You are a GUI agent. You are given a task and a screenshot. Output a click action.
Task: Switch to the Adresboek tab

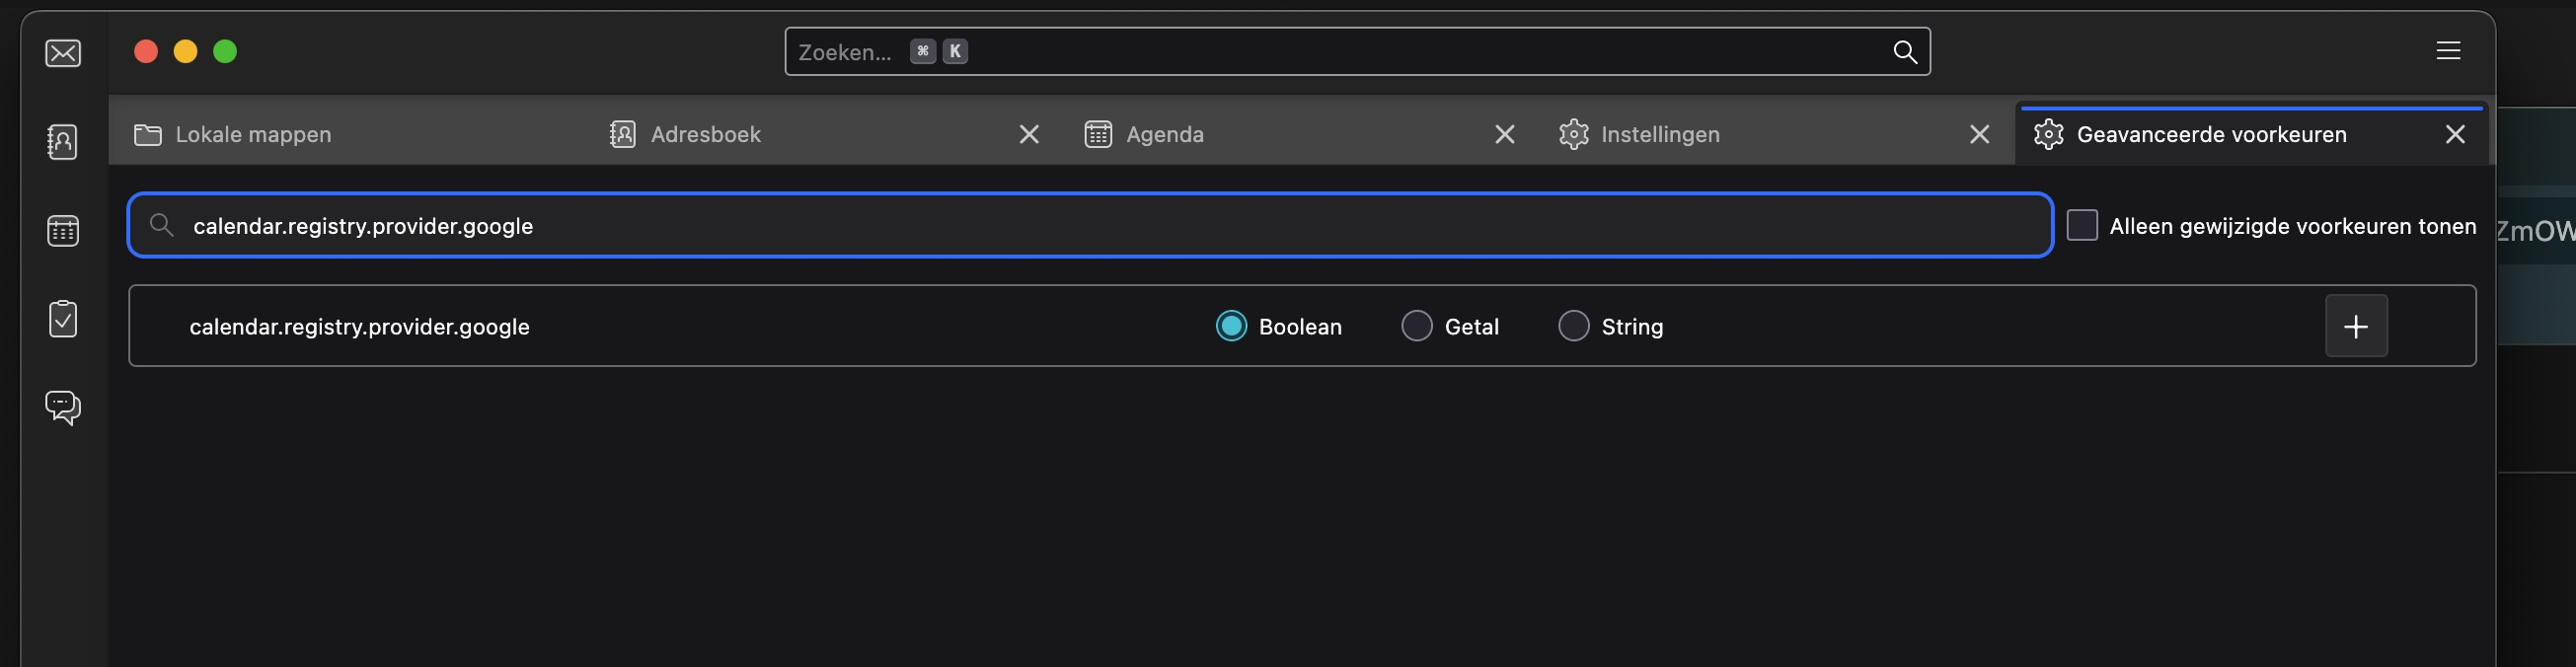click(x=705, y=135)
